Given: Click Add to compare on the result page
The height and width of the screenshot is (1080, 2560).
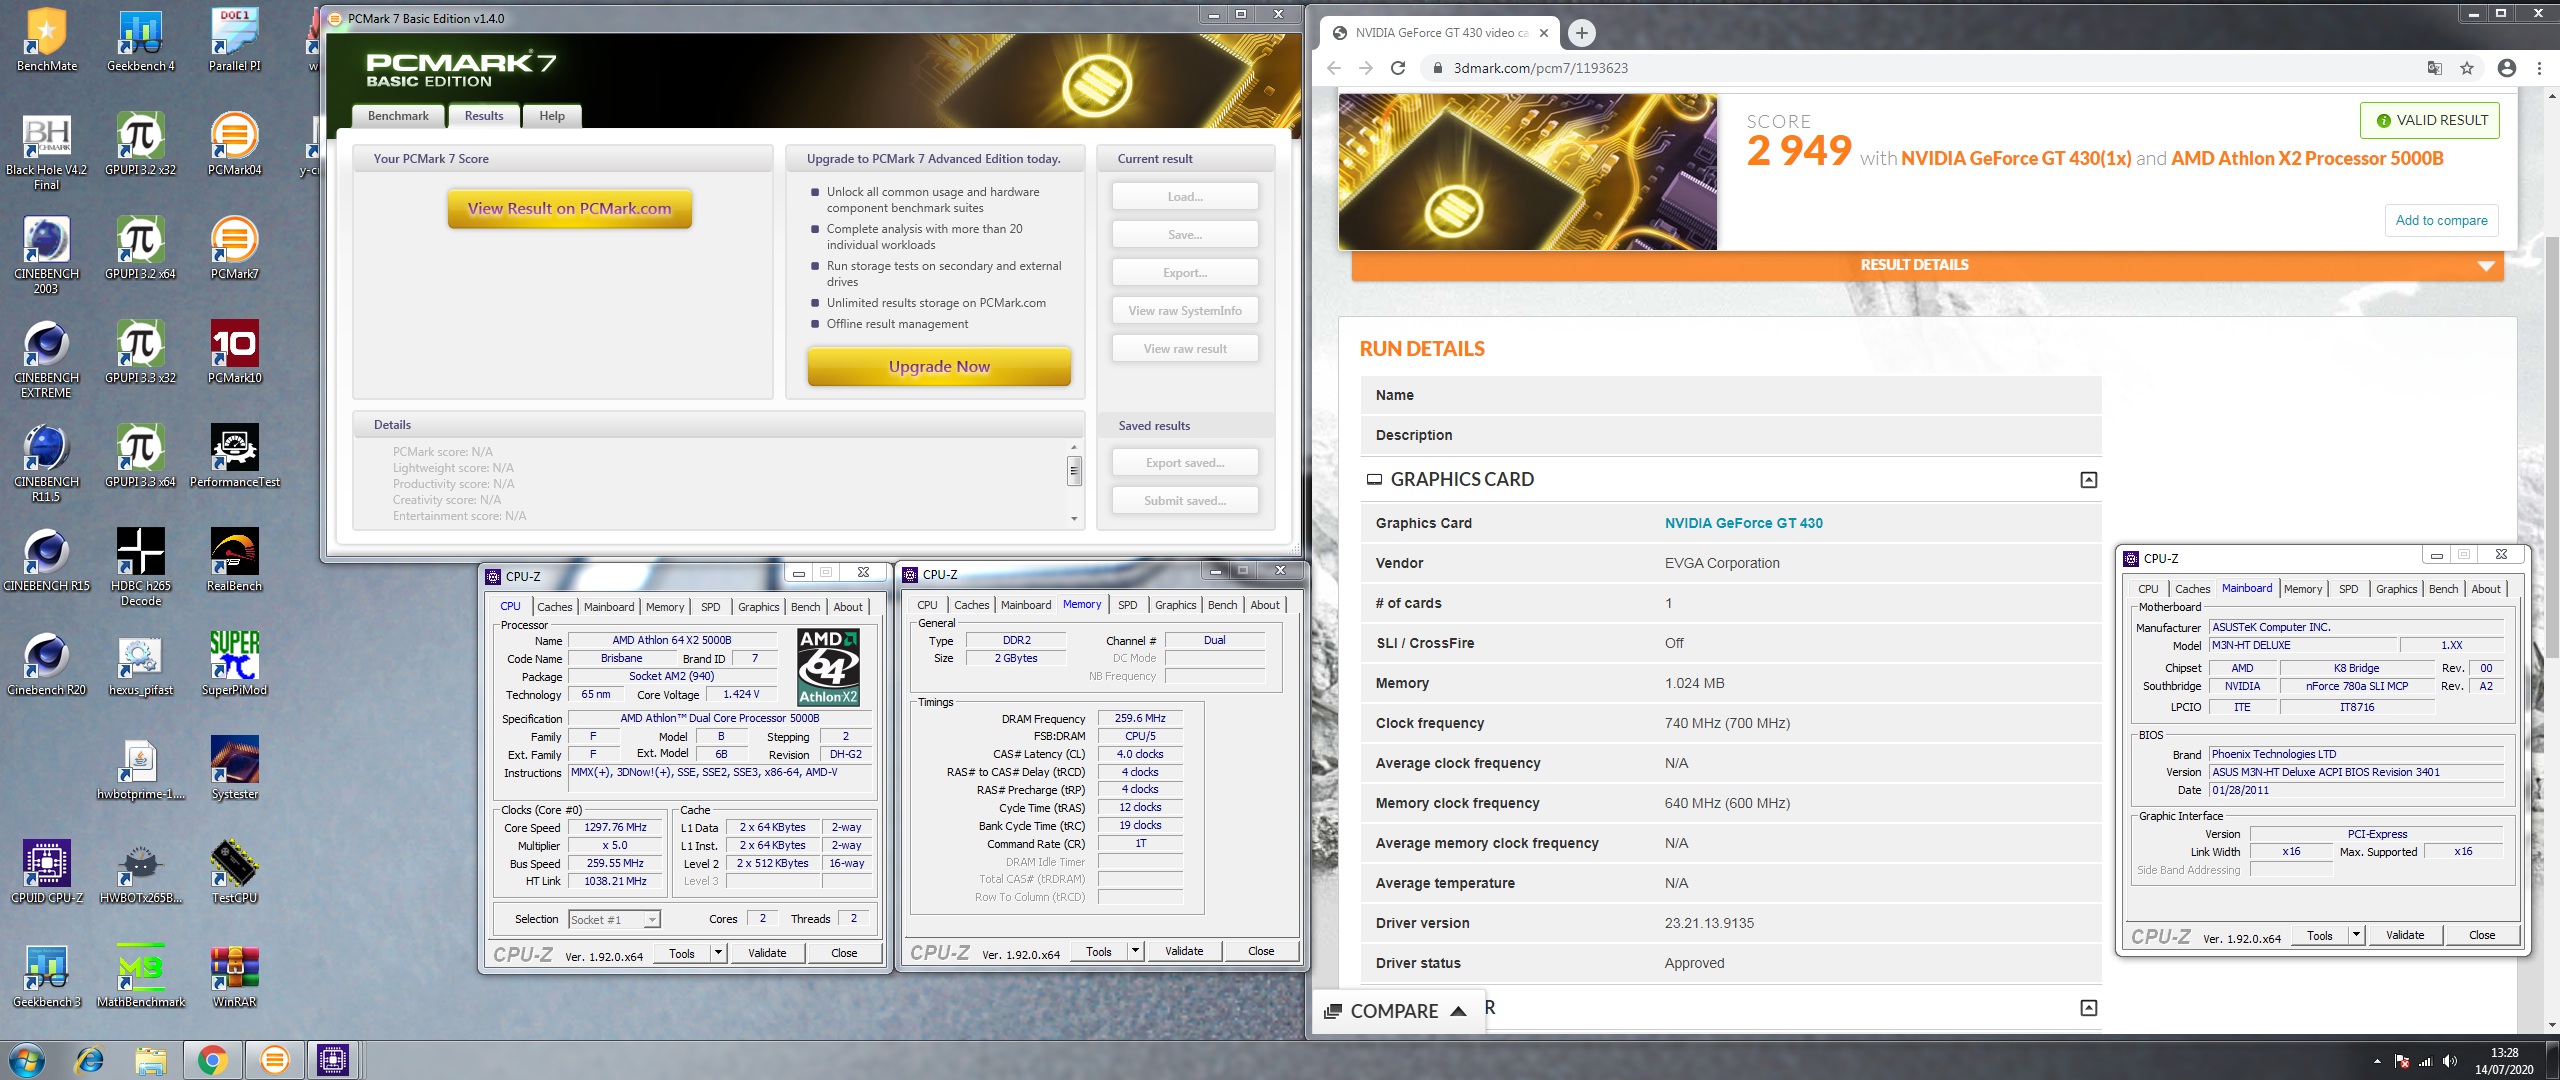Looking at the screenshot, I should (x=2441, y=220).
